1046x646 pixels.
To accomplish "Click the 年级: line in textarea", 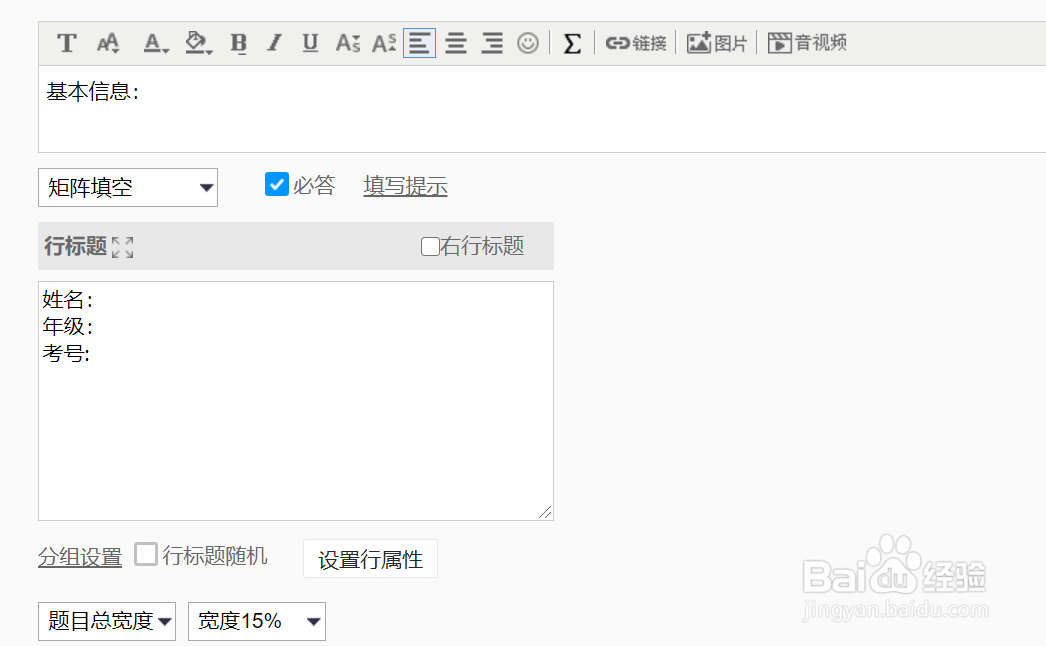I will pyautogui.click(x=67, y=326).
